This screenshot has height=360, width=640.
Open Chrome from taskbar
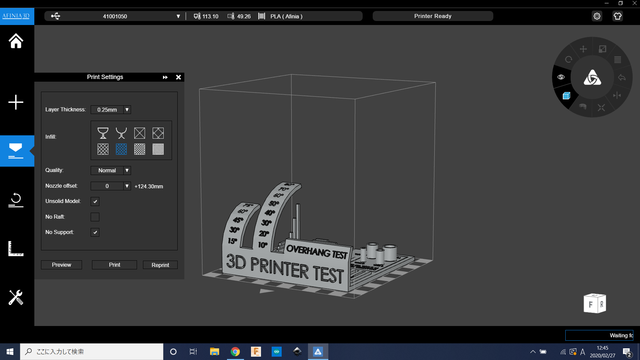(235, 351)
